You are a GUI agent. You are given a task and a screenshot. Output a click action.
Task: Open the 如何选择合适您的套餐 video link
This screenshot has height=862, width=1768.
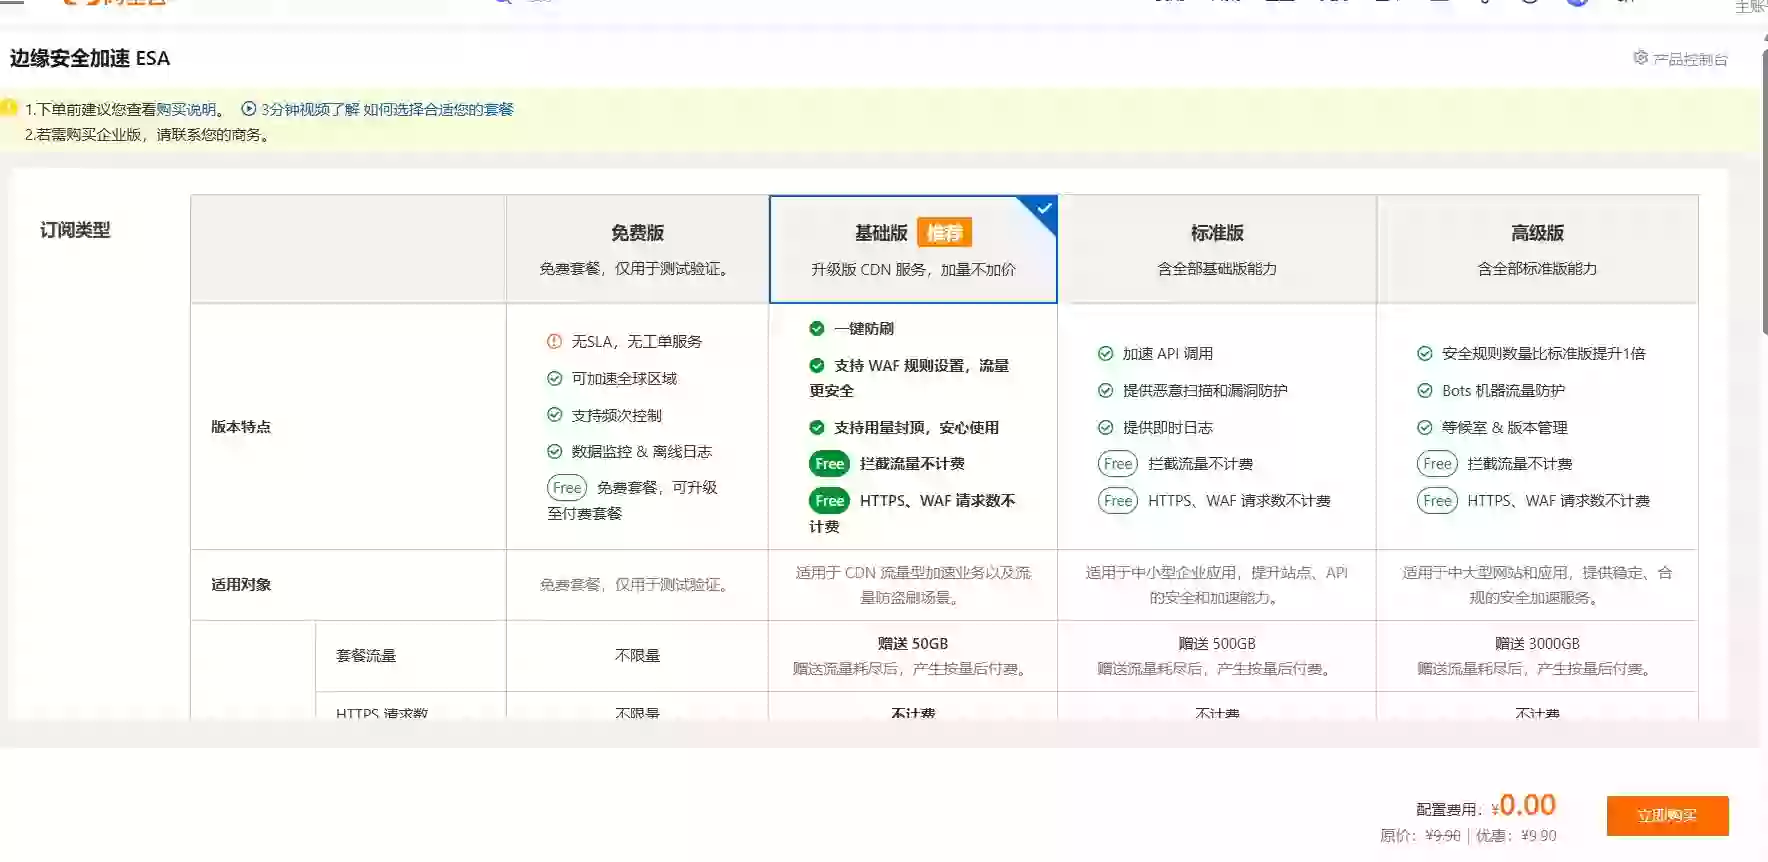point(438,109)
